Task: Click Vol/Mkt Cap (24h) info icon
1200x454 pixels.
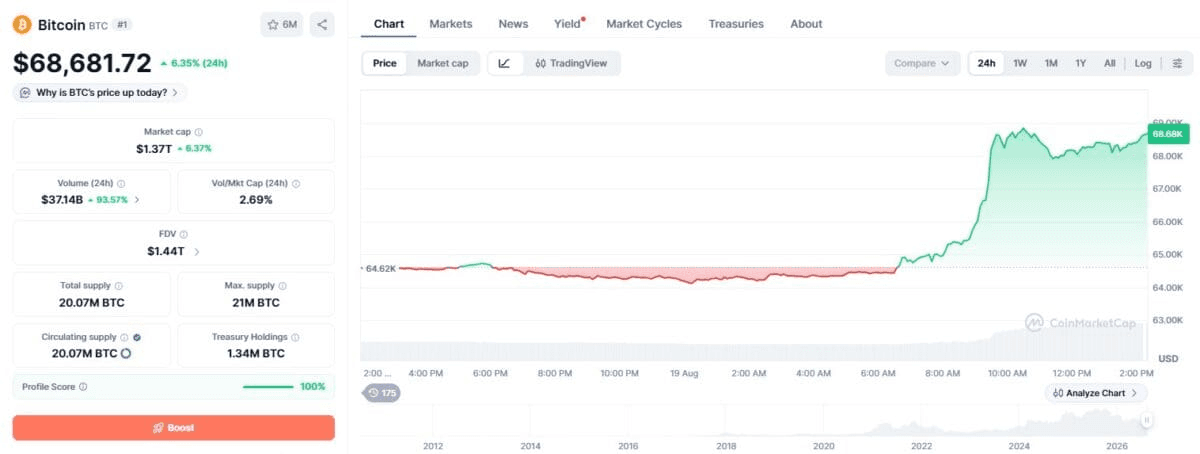Action: pyautogui.click(x=296, y=184)
